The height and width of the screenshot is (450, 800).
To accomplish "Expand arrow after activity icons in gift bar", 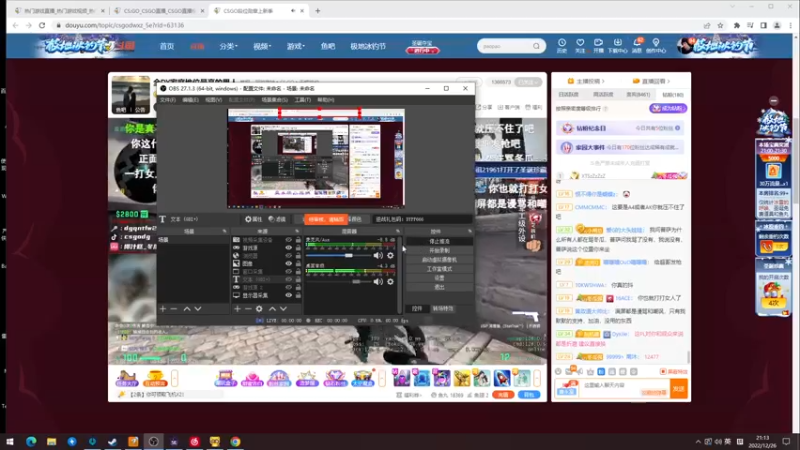I will tap(382, 378).
